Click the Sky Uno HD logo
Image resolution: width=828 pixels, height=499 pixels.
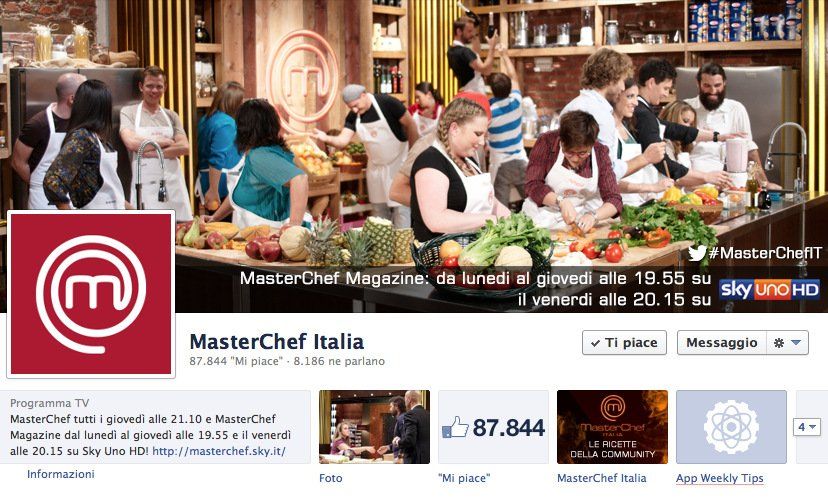click(x=769, y=289)
